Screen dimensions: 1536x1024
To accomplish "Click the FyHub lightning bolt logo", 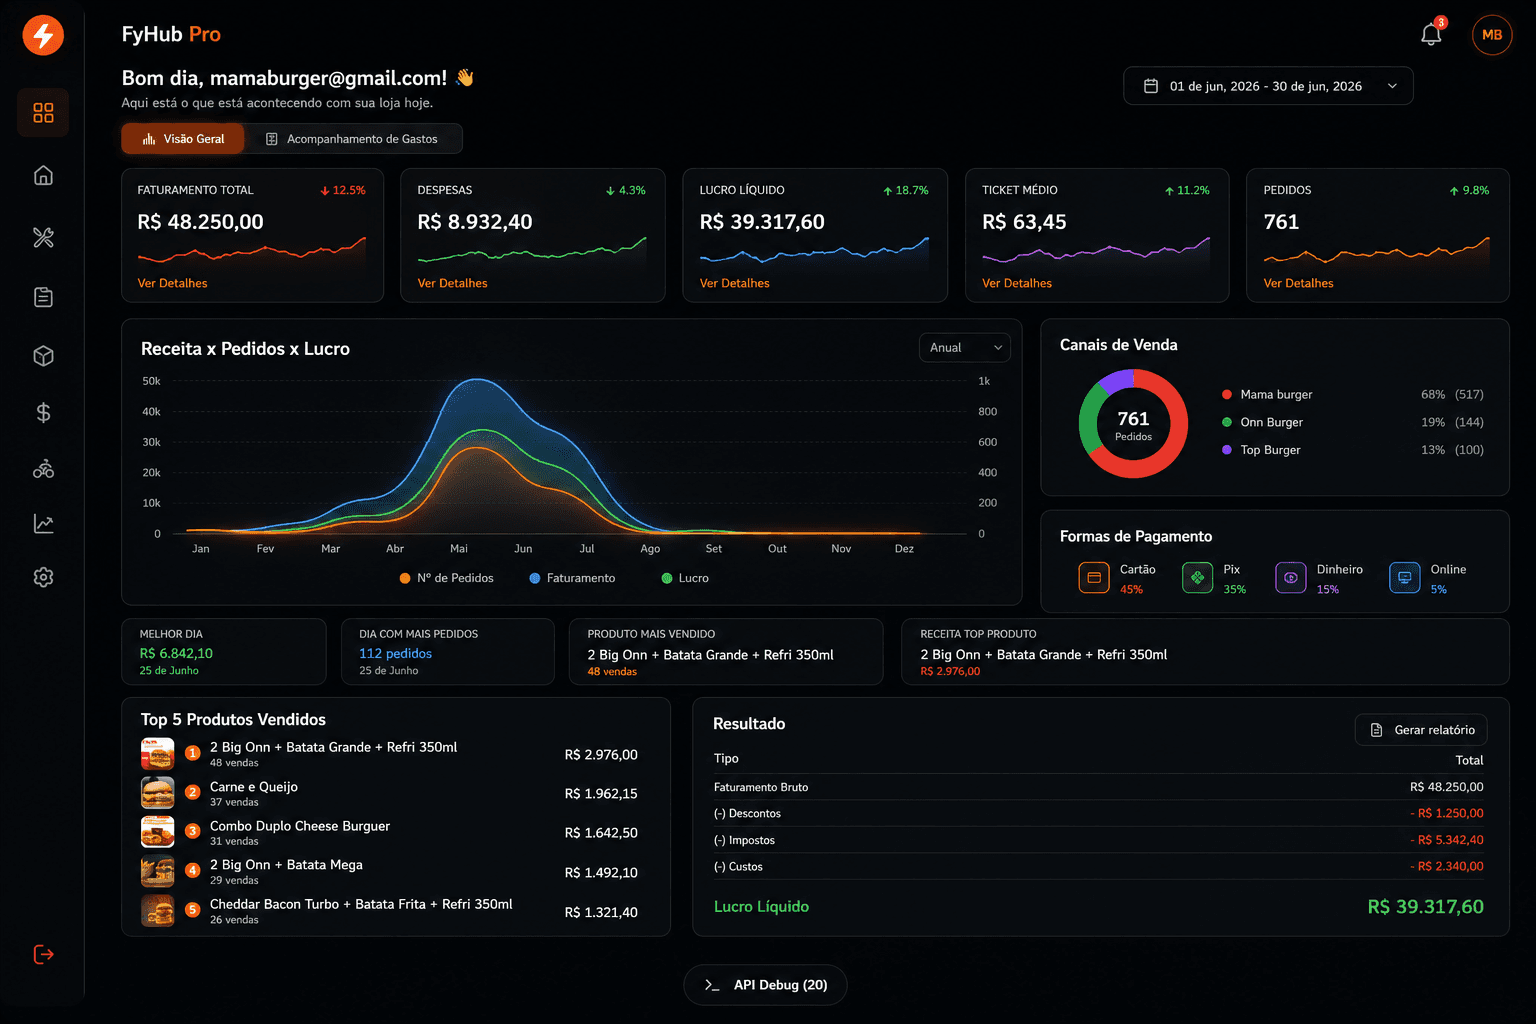I will tap(43, 35).
